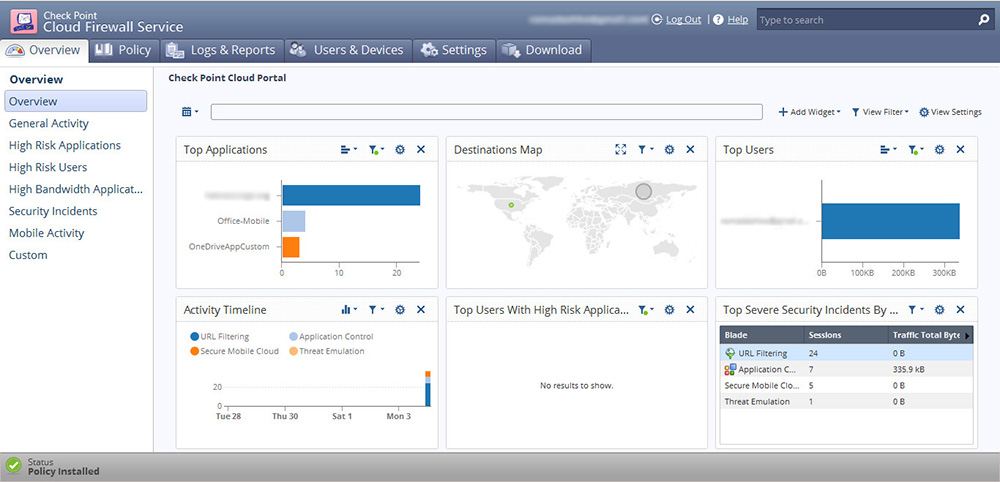Click the Log Out link

[x=684, y=20]
